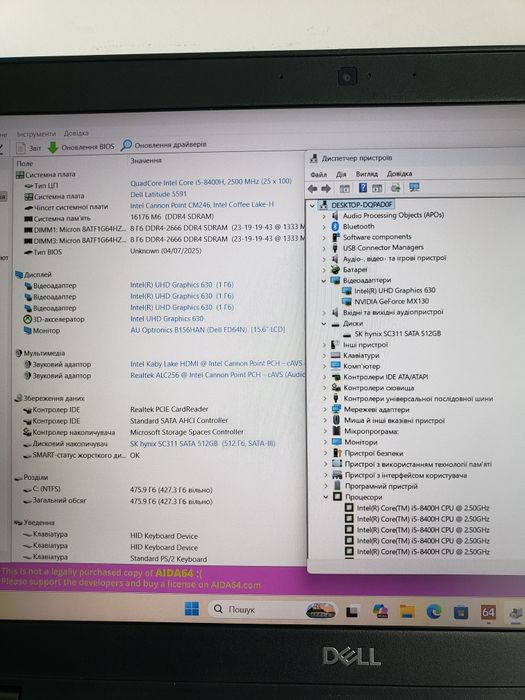Screen dimensions: 525x700
Task: Open Realtek ALC256 sound adapter link
Action: coord(217,375)
